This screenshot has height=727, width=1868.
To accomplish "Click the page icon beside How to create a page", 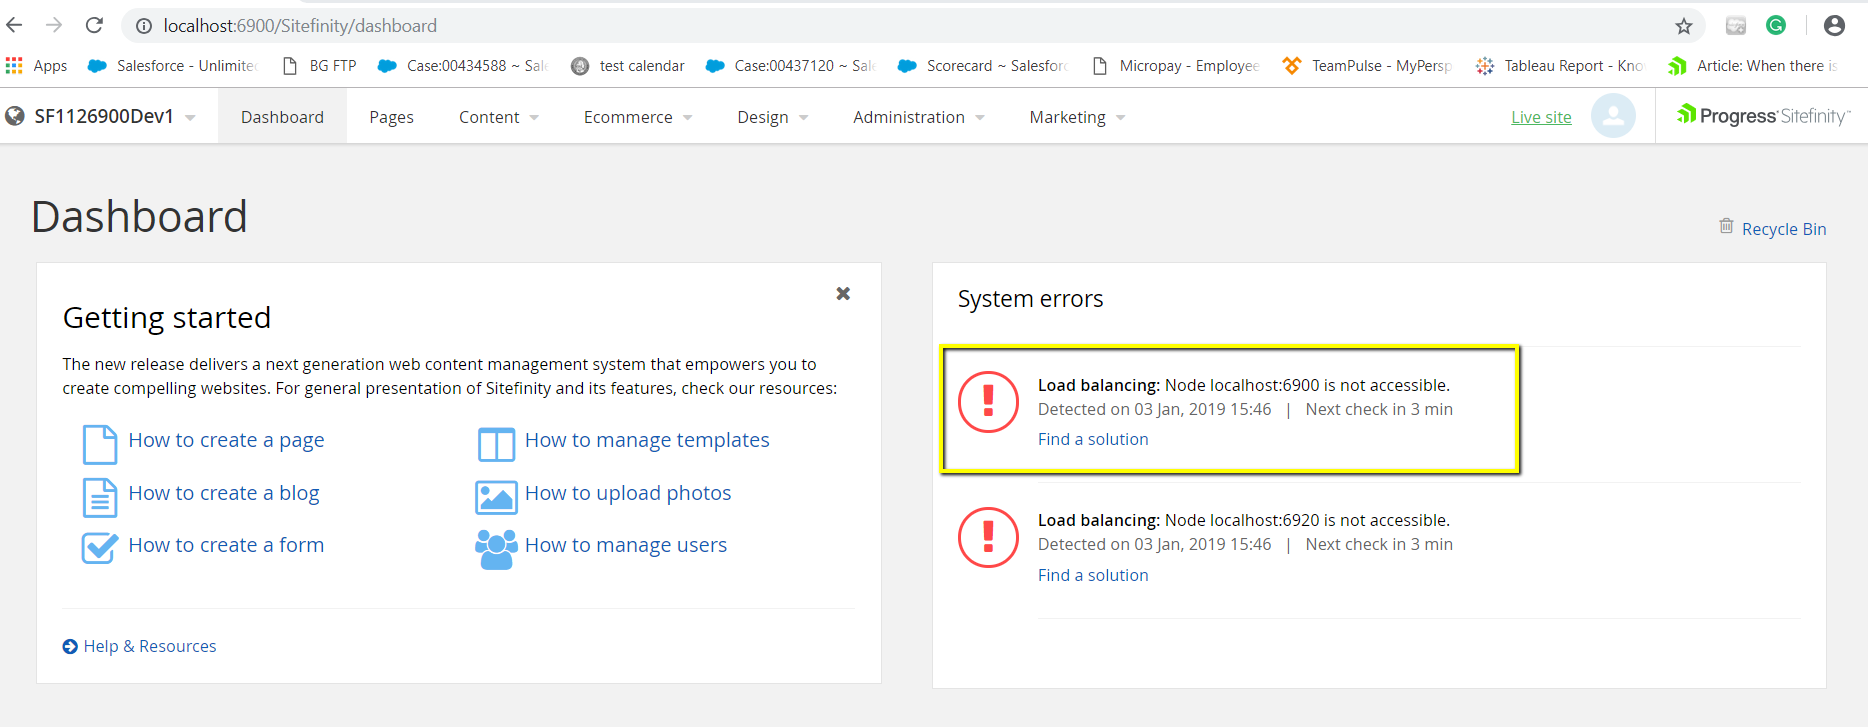I will 99,444.
